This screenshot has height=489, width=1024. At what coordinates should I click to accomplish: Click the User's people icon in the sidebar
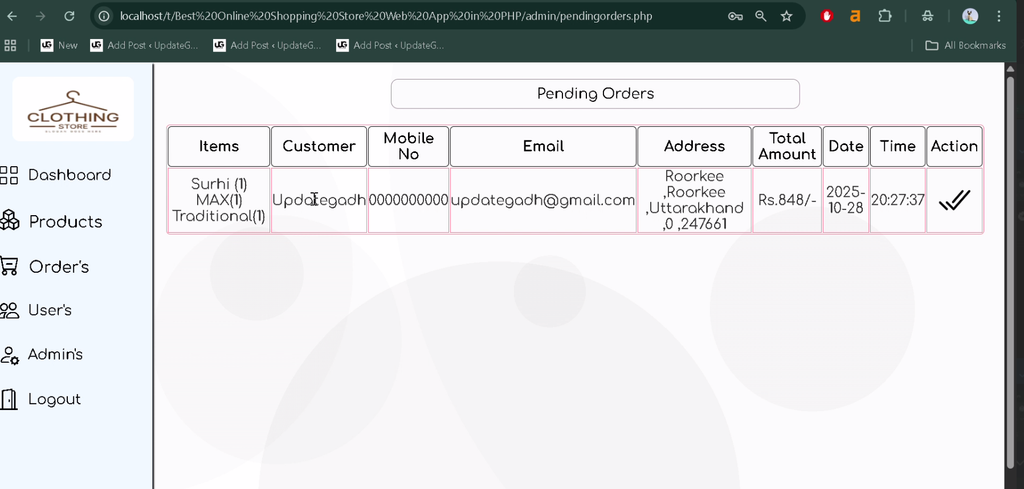pos(9,310)
